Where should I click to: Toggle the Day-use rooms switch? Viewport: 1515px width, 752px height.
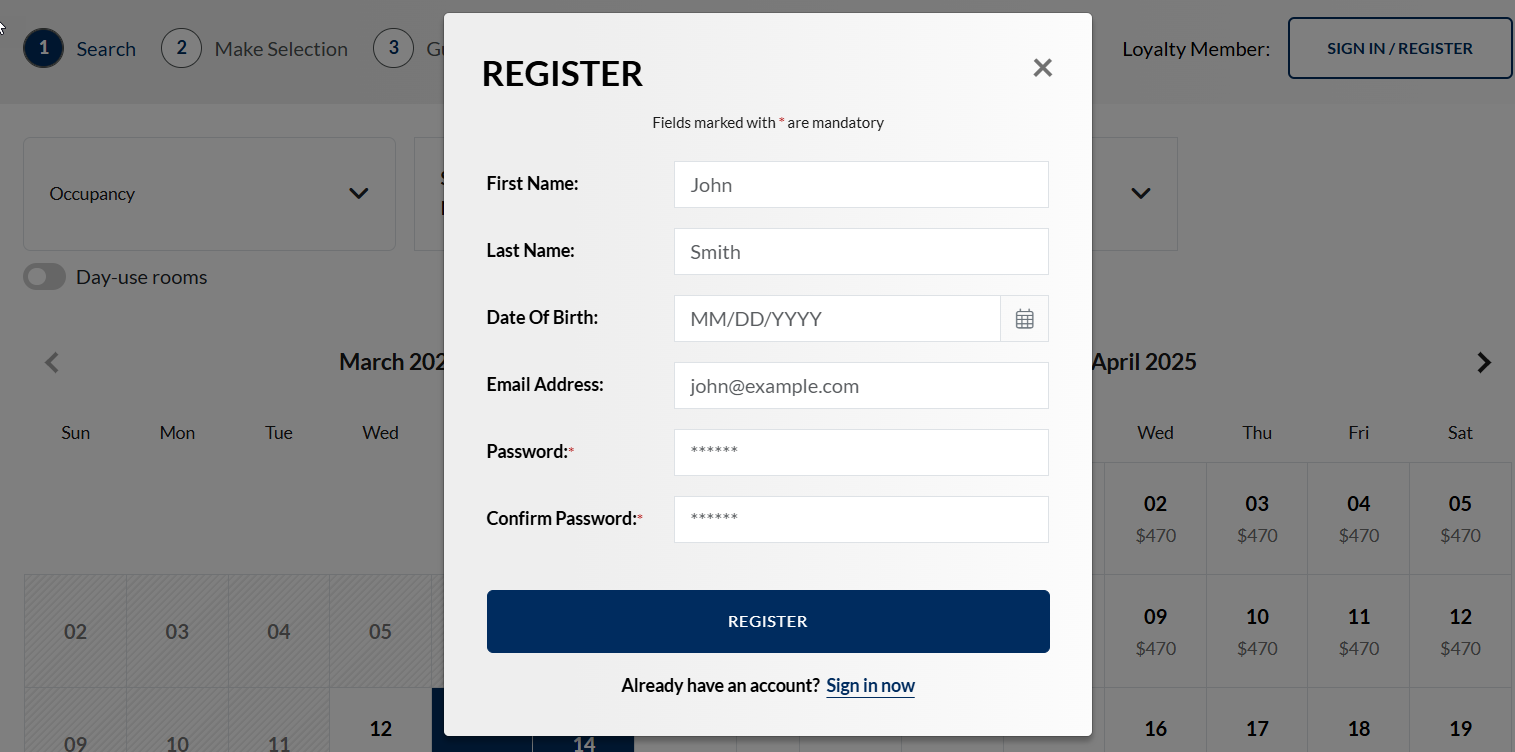pos(45,277)
